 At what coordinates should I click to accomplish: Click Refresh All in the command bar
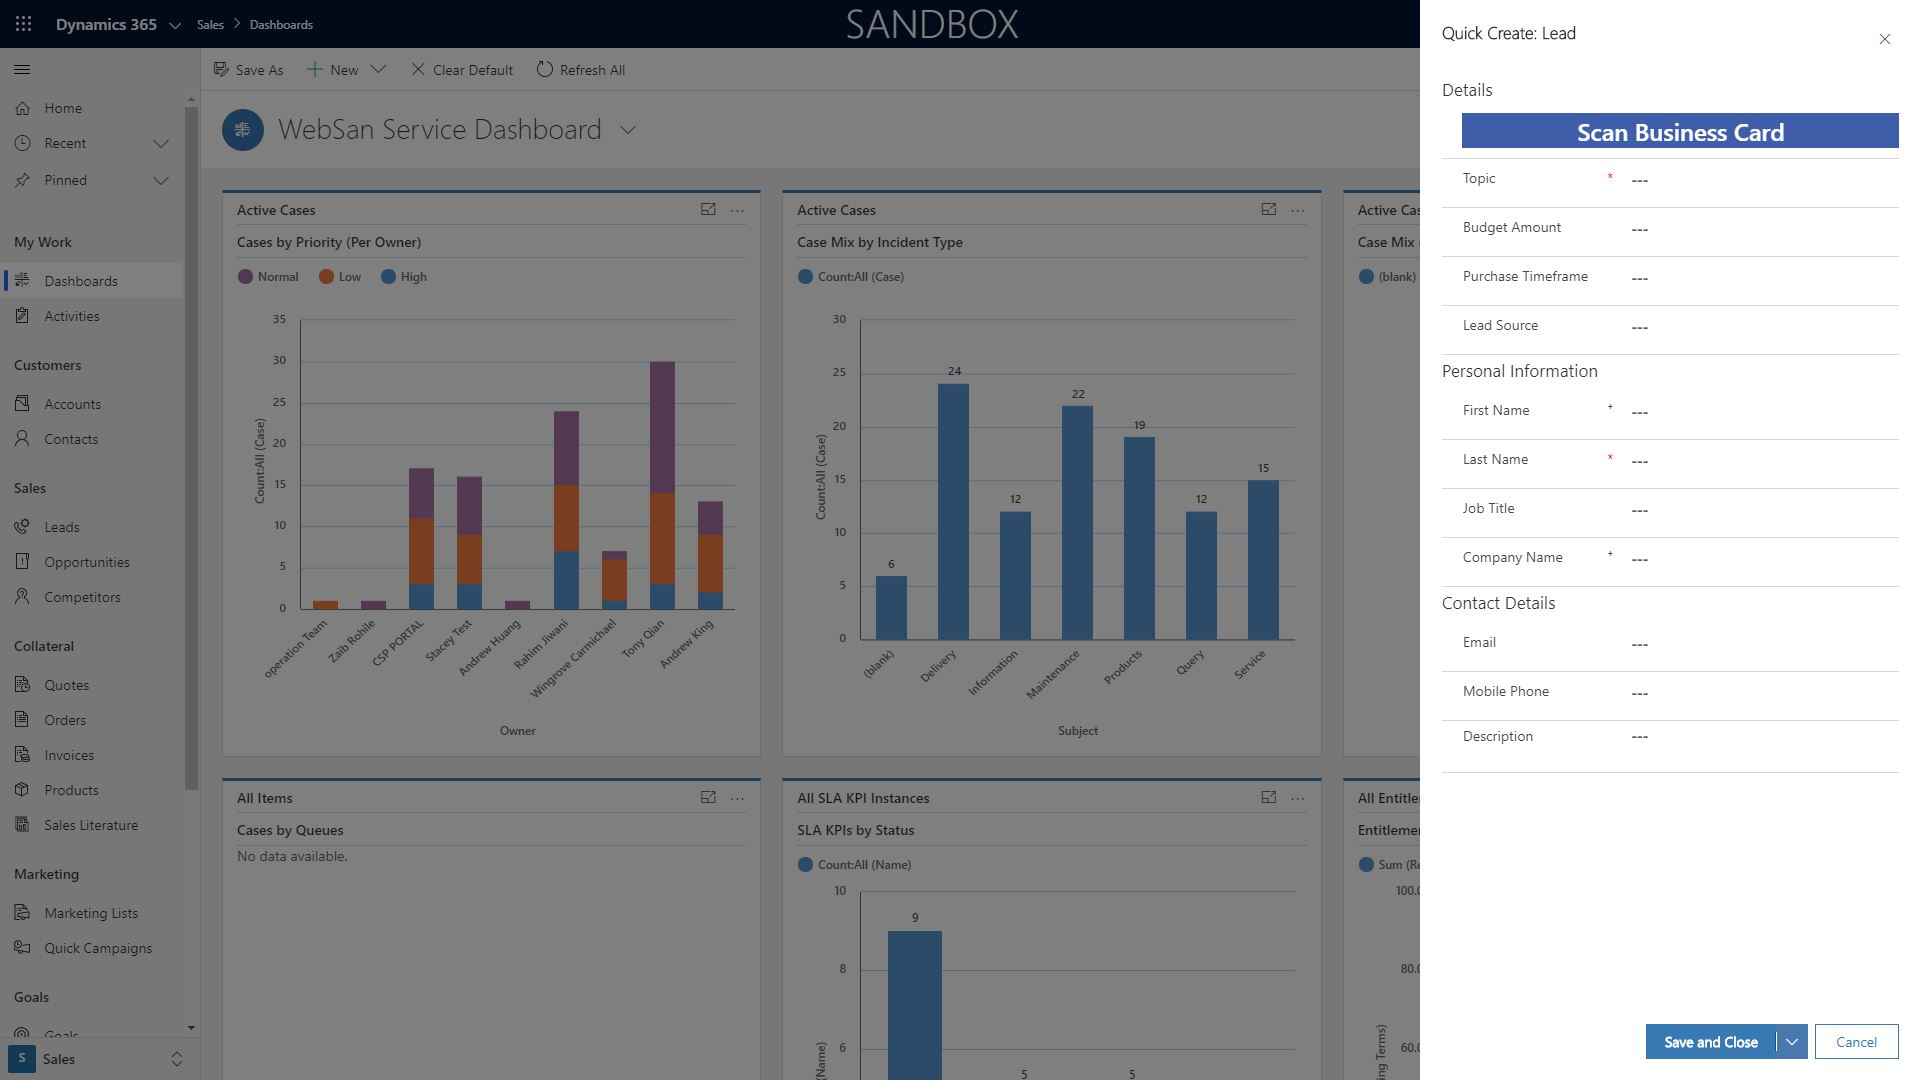click(581, 70)
